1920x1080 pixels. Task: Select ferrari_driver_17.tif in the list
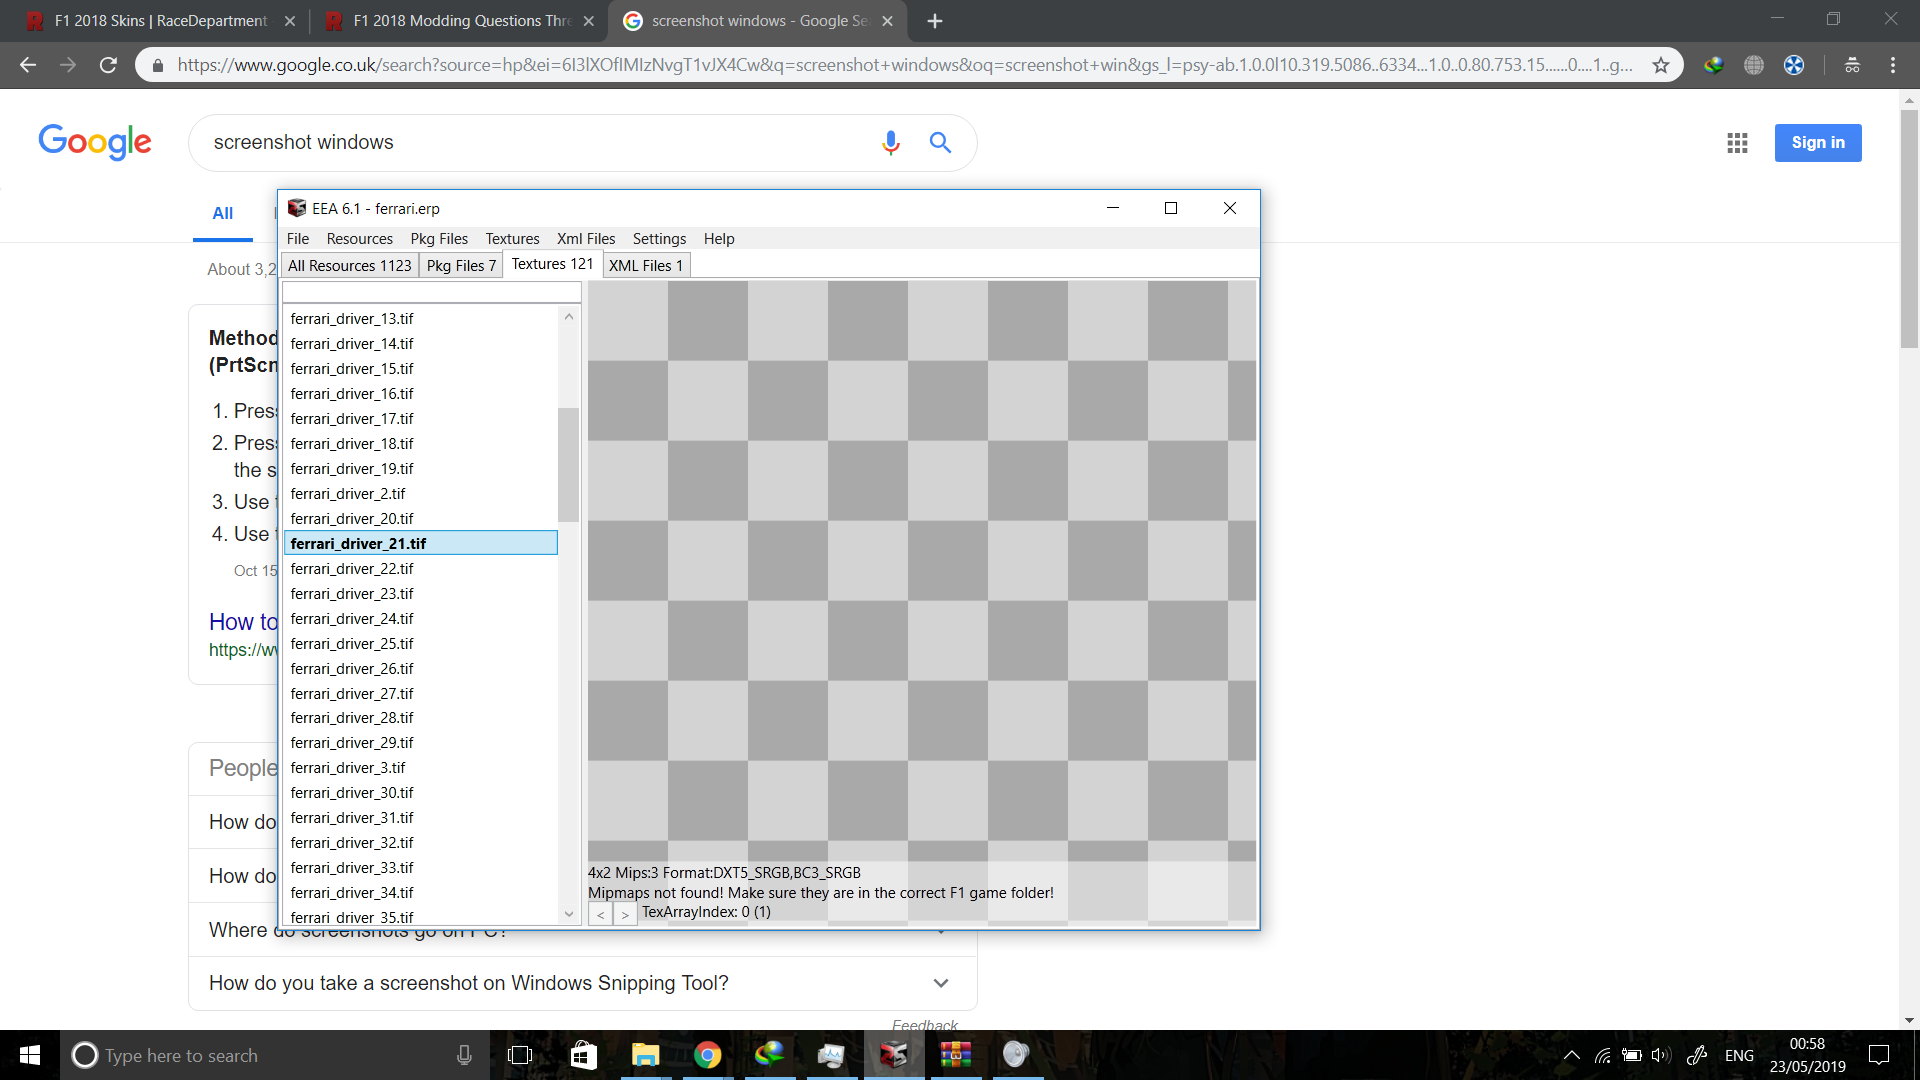pyautogui.click(x=421, y=419)
